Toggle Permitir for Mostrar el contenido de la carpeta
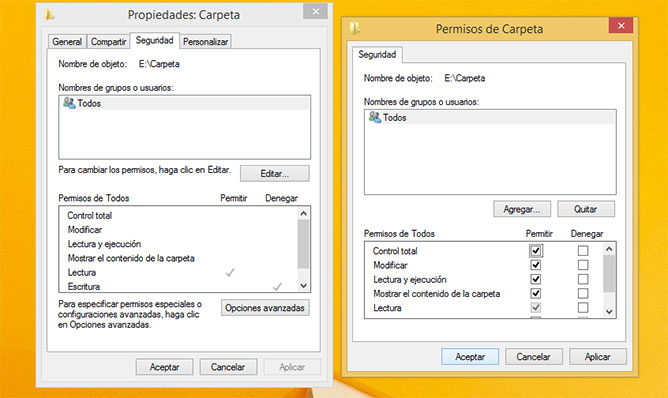This screenshot has width=668, height=398. pos(536,293)
